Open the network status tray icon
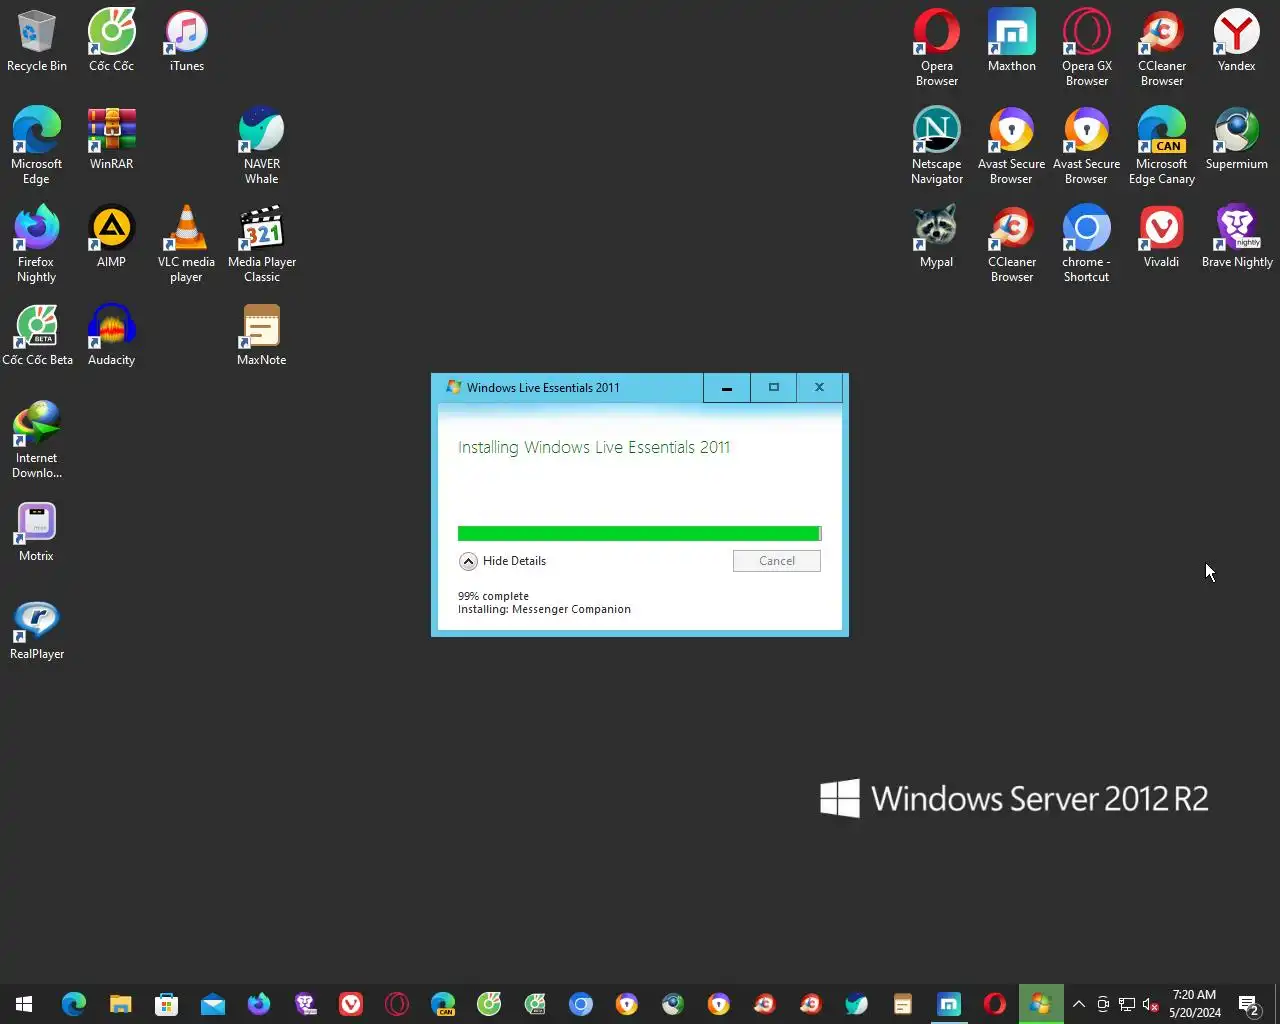This screenshot has width=1280, height=1024. pyautogui.click(x=1127, y=1004)
